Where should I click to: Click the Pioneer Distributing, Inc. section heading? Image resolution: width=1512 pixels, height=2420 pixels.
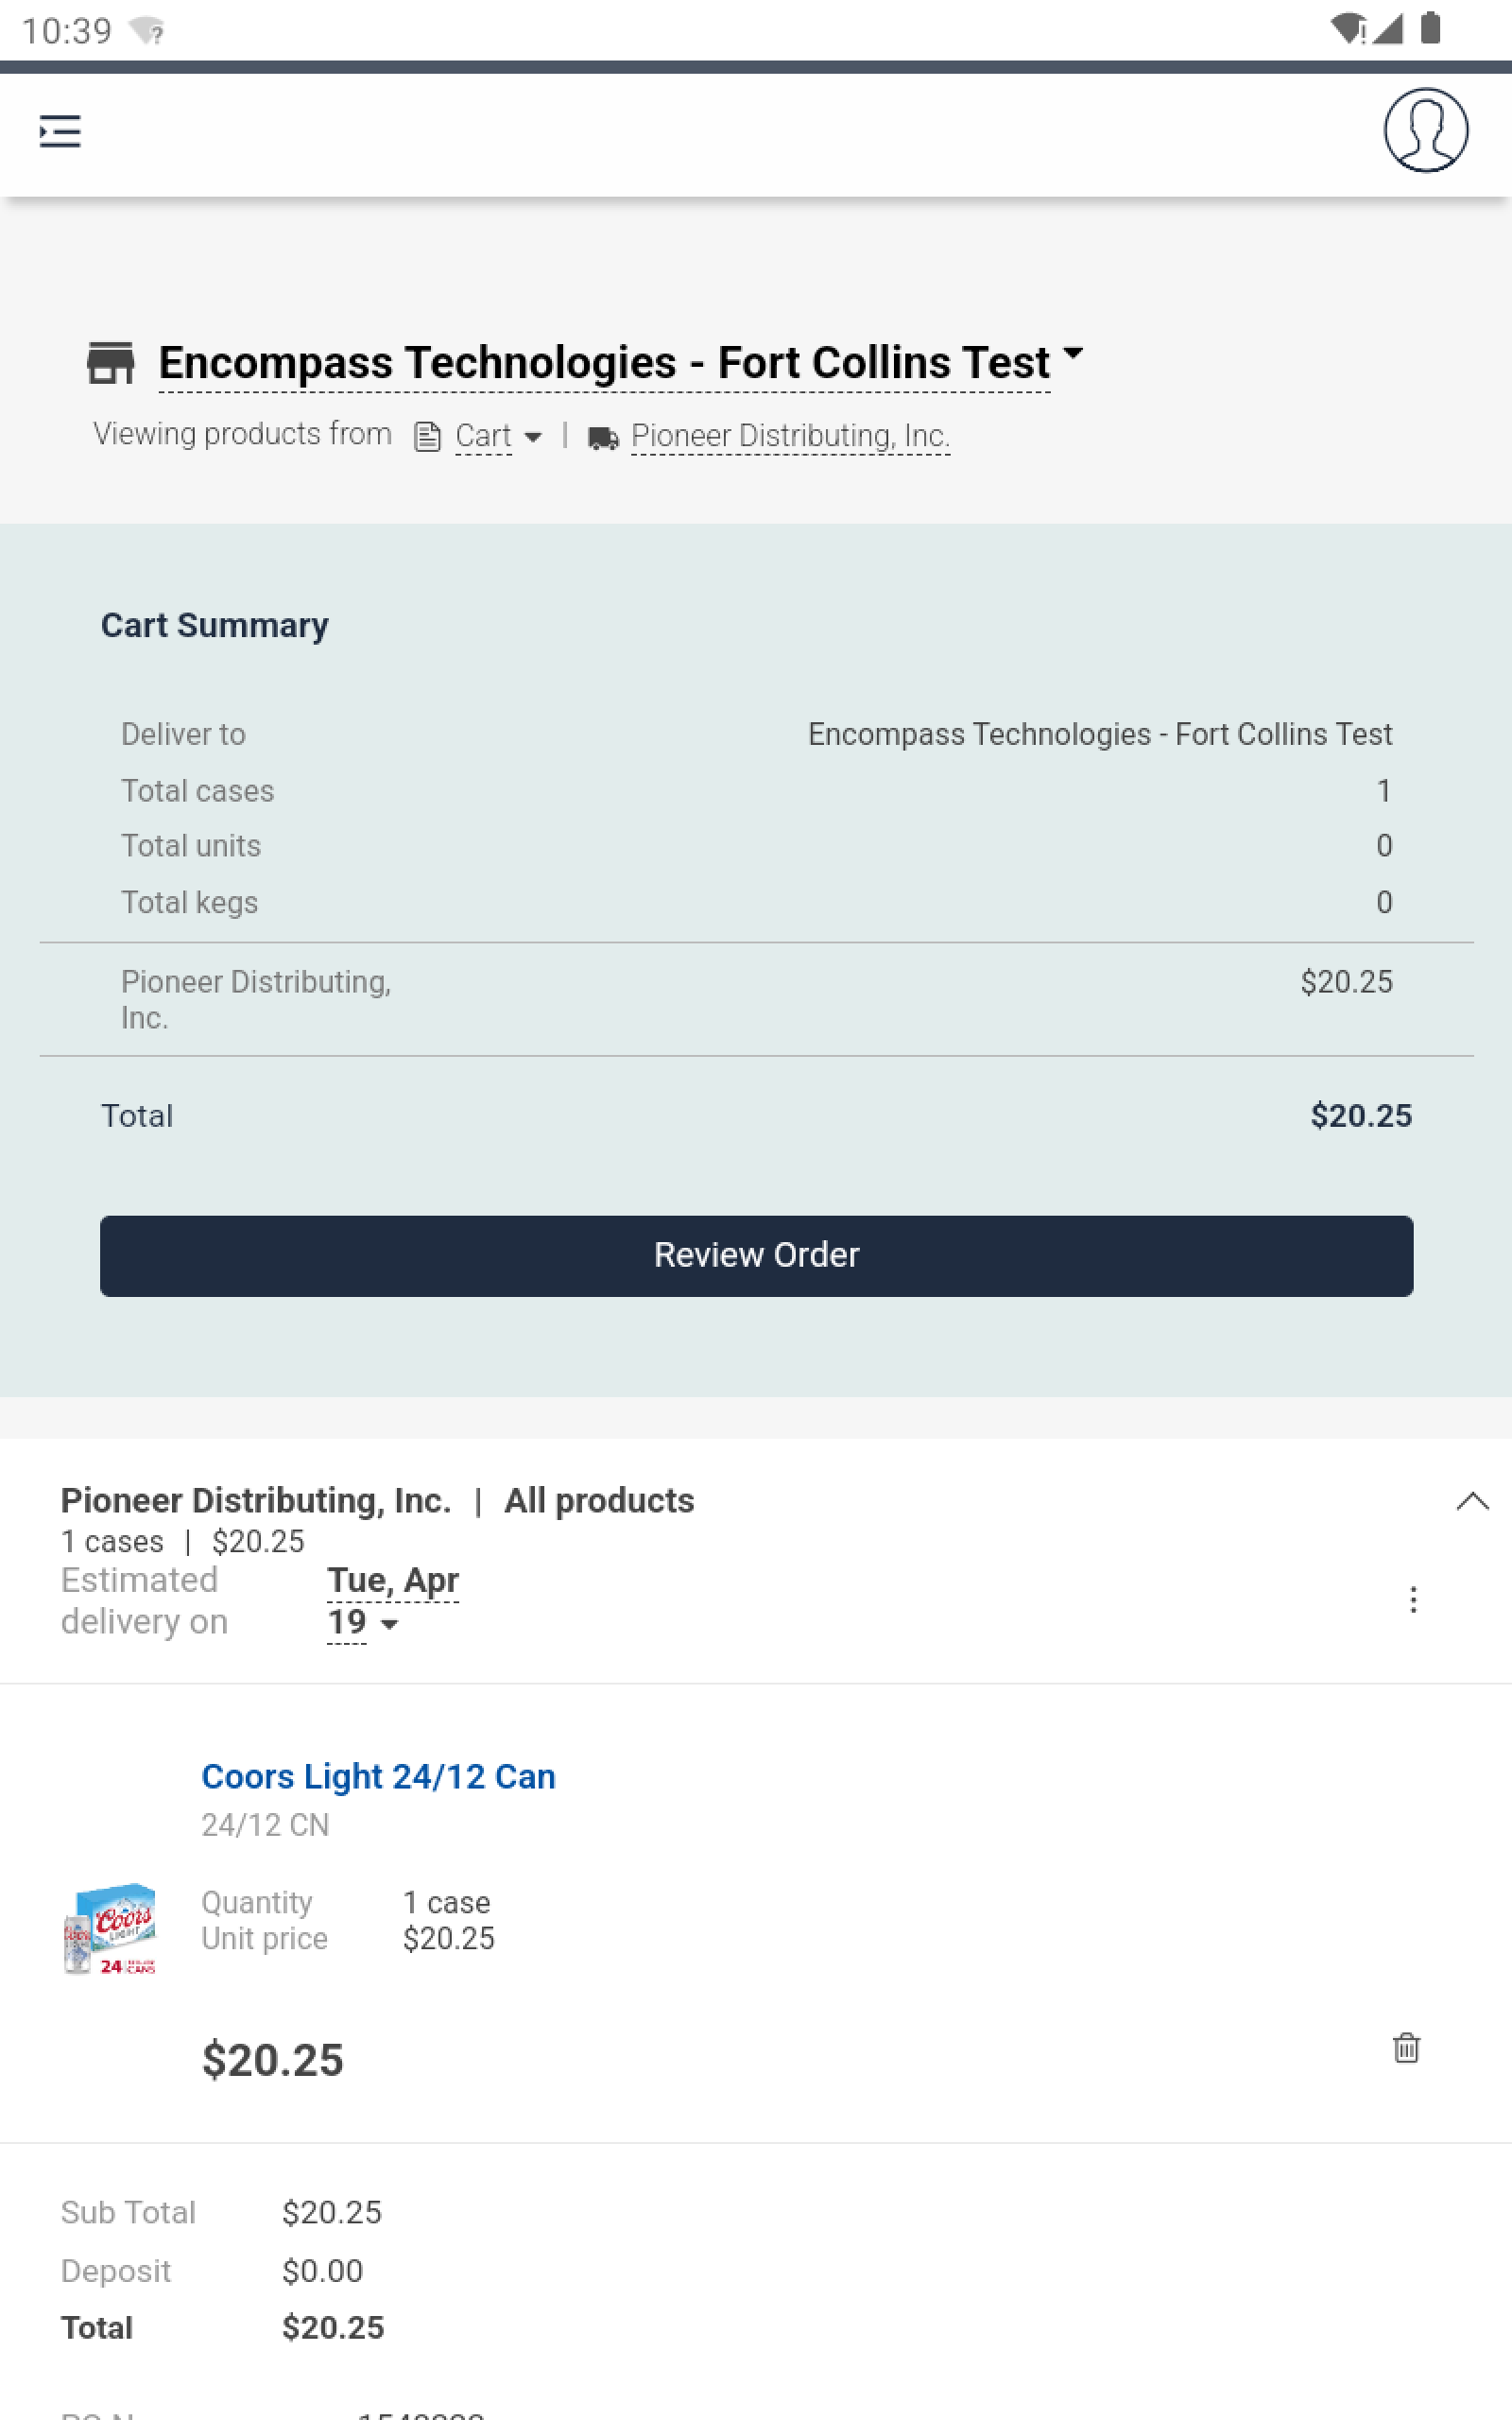(256, 1500)
